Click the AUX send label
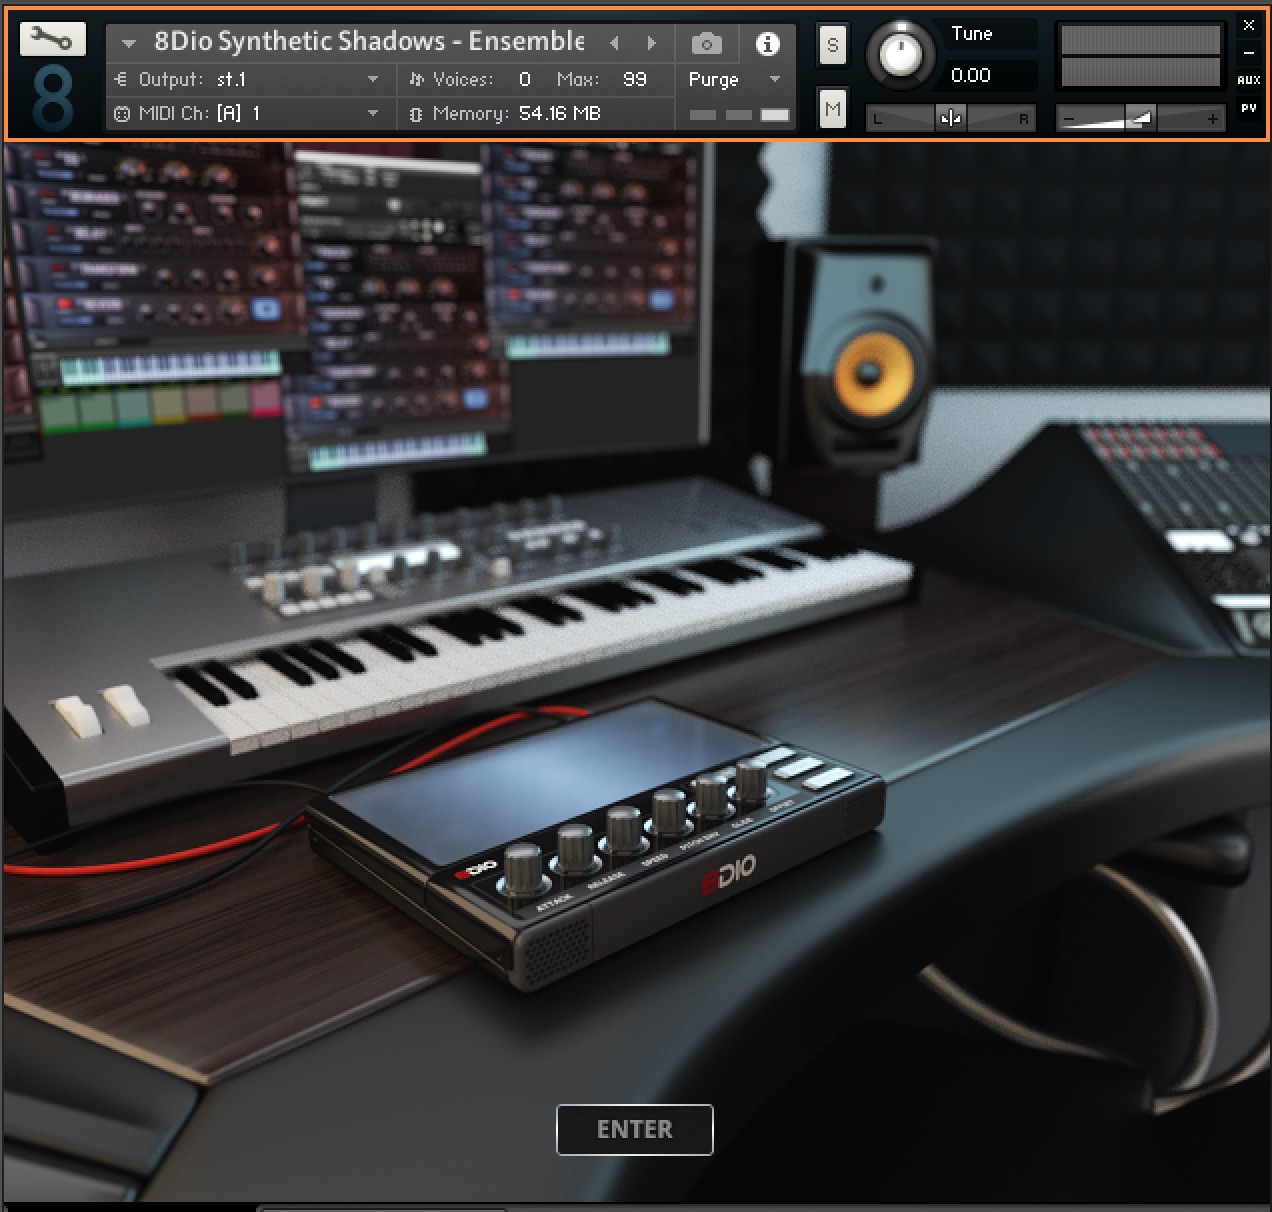Image resolution: width=1272 pixels, height=1212 pixels. click(x=1248, y=79)
